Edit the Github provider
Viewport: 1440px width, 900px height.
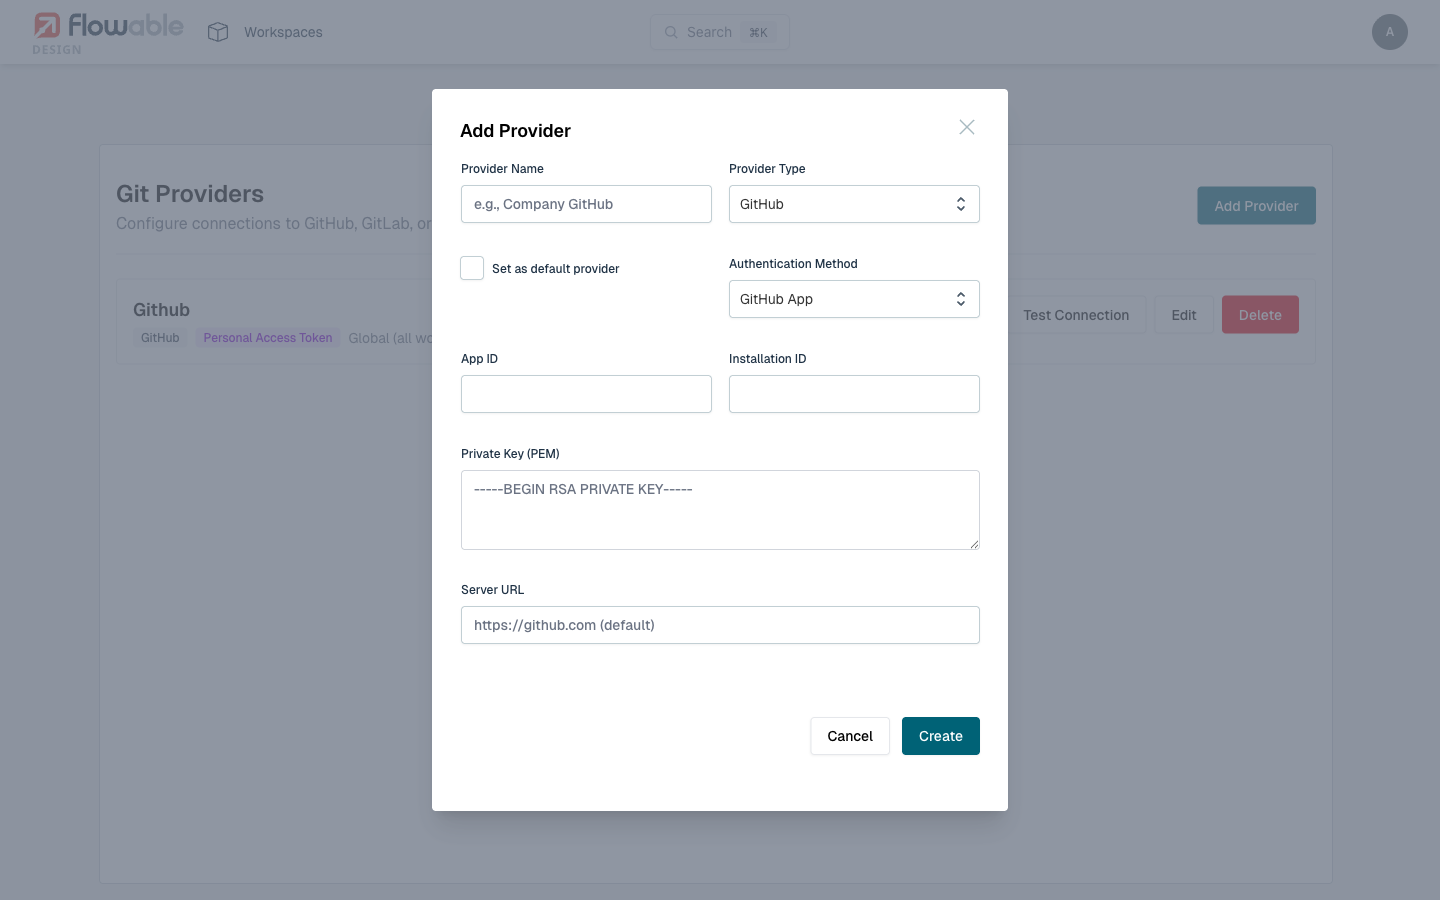tap(1184, 315)
